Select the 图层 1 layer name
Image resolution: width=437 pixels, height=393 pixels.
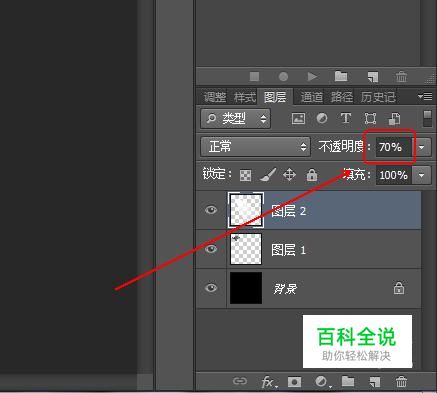pos(288,250)
